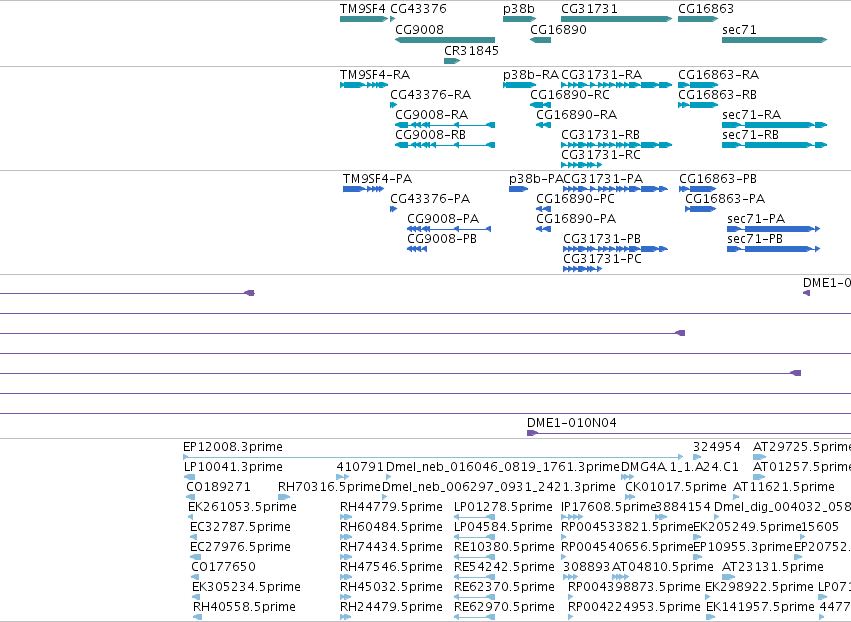851x622 pixels.
Task: Select the DMG4A.1_1.A24.C1 EST label
Action: point(679,467)
